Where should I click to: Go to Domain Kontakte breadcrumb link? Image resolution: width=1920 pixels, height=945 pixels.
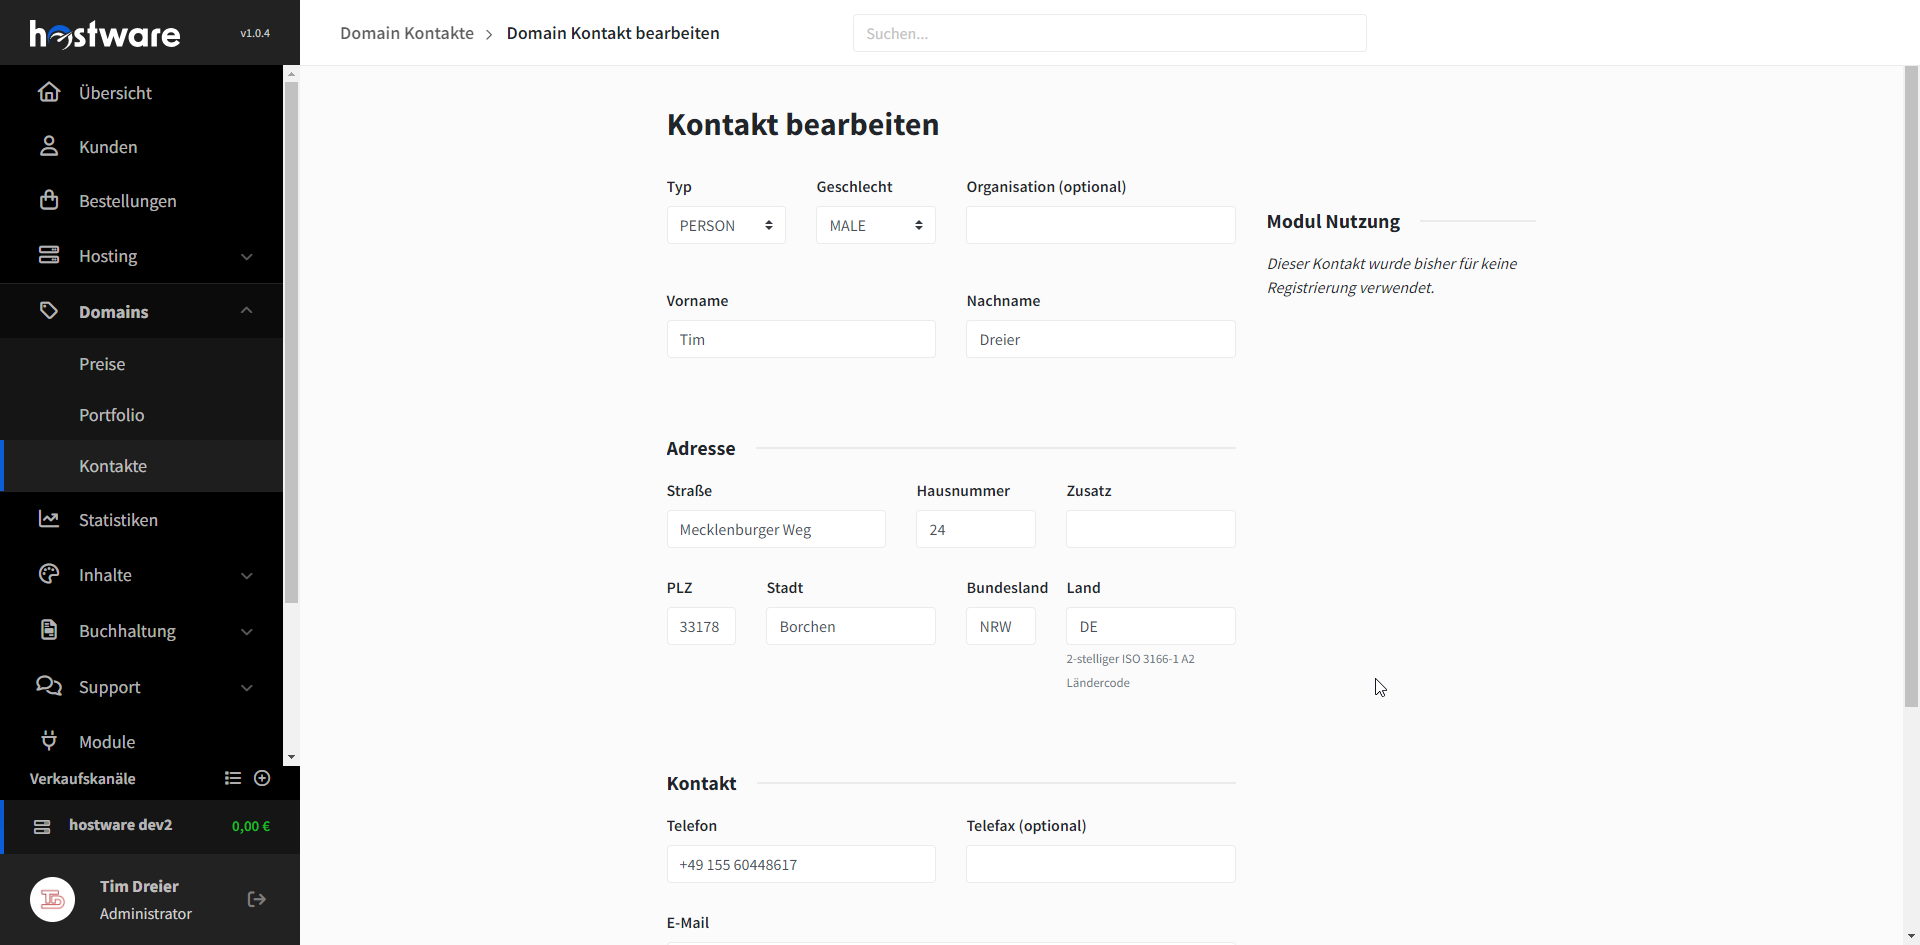click(406, 33)
